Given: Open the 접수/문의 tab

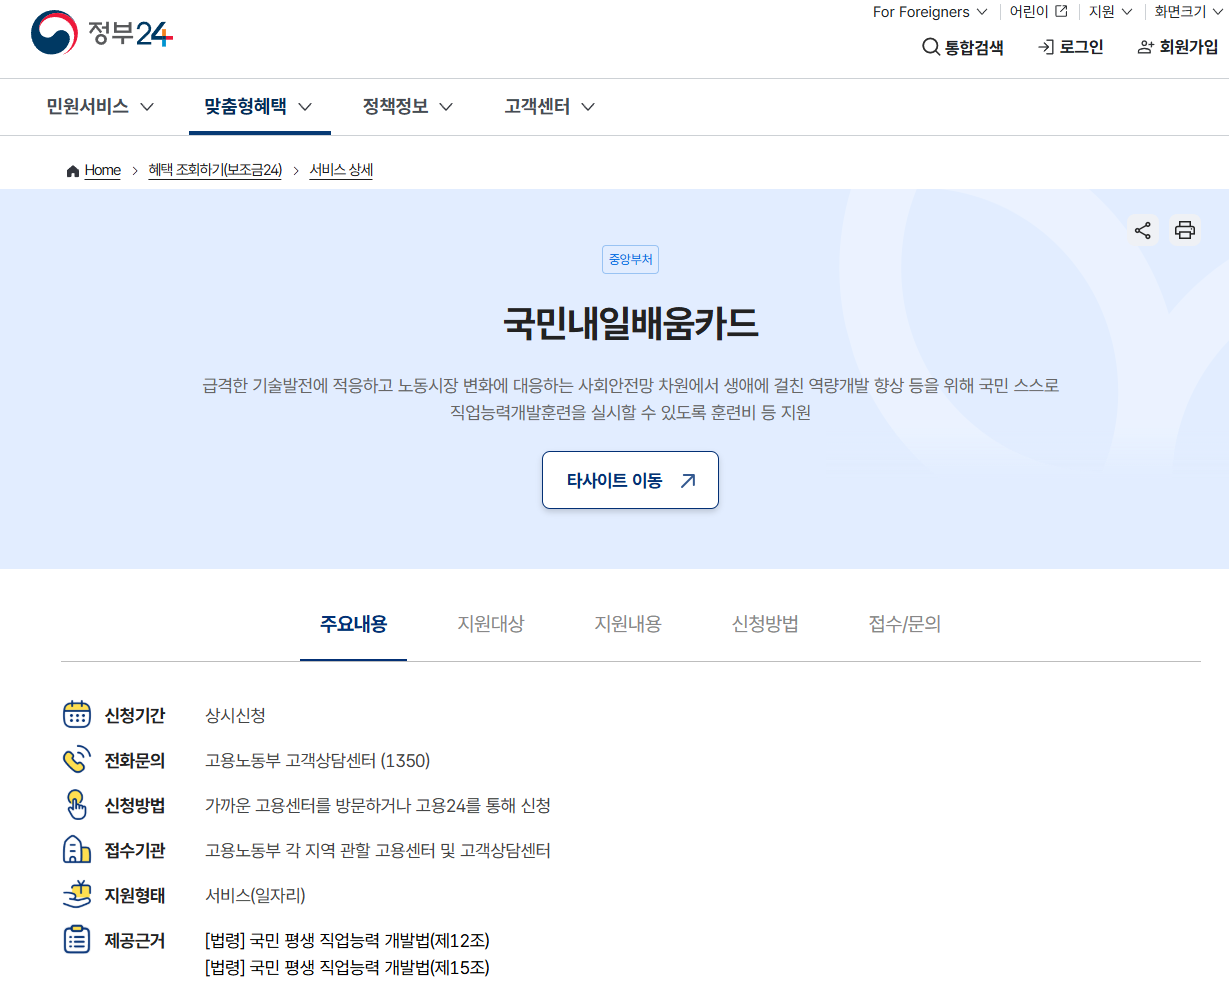Looking at the screenshot, I should [x=905, y=625].
